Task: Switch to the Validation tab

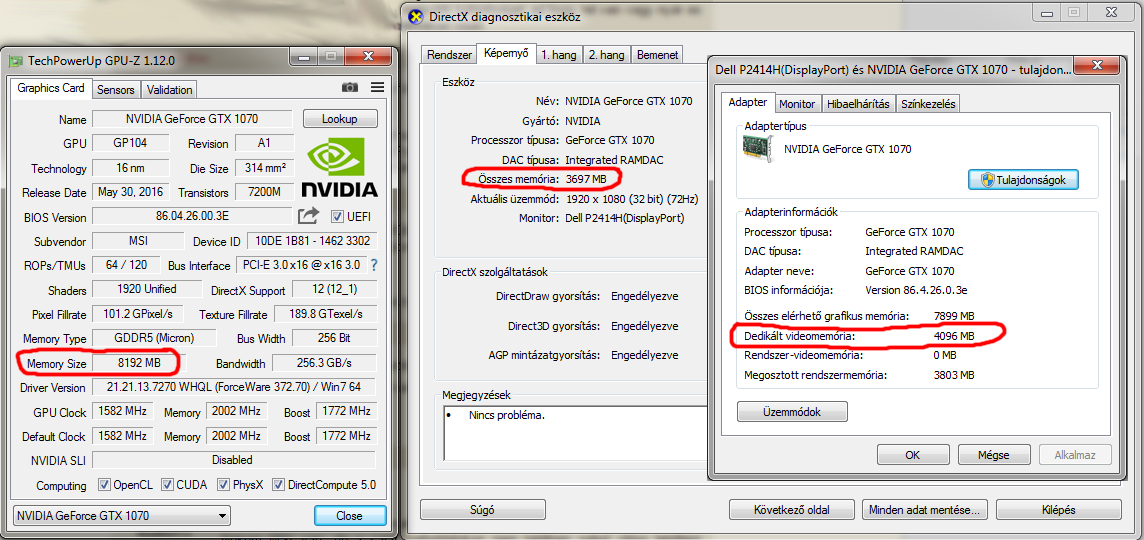Action: pos(169,90)
